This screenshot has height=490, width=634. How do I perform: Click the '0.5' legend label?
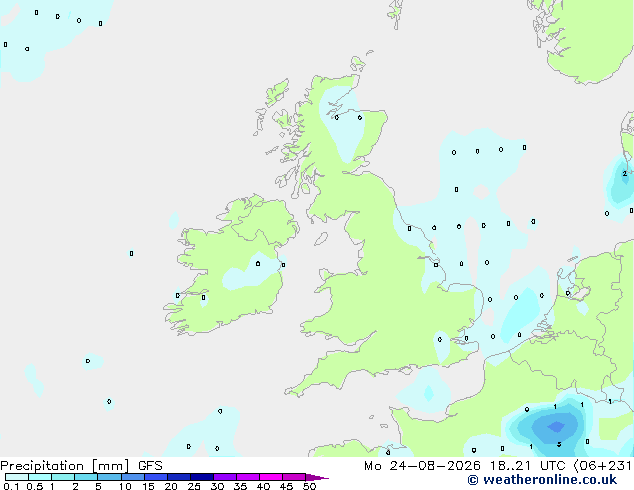point(35,486)
